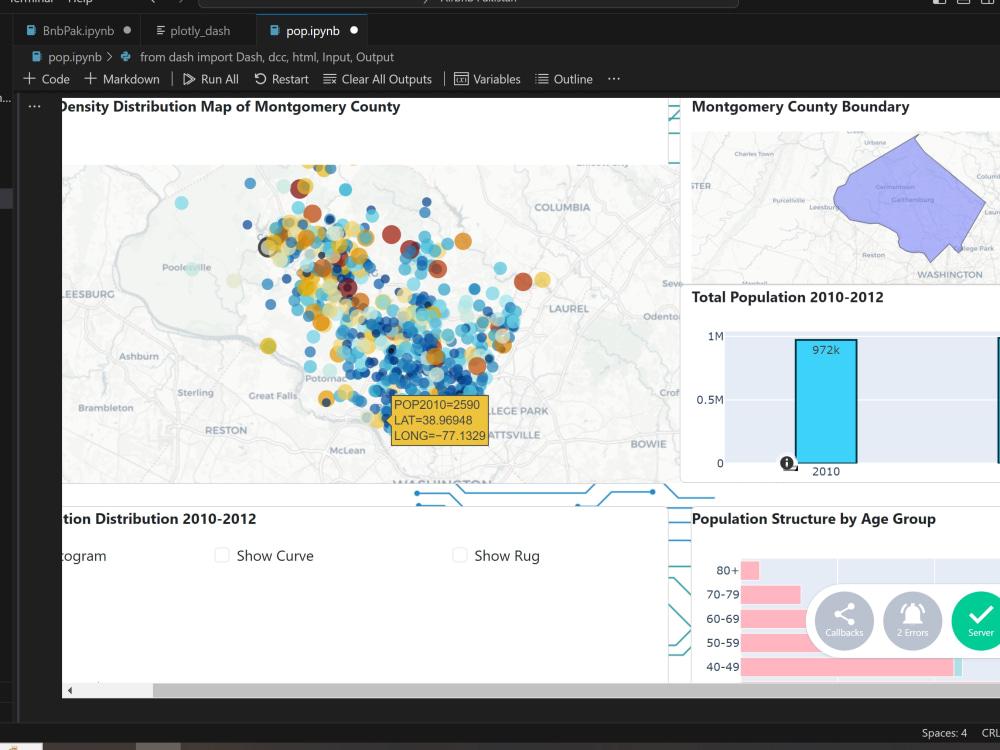The height and width of the screenshot is (750, 1000).
Task: Show the notebook Outline
Action: pyautogui.click(x=564, y=79)
